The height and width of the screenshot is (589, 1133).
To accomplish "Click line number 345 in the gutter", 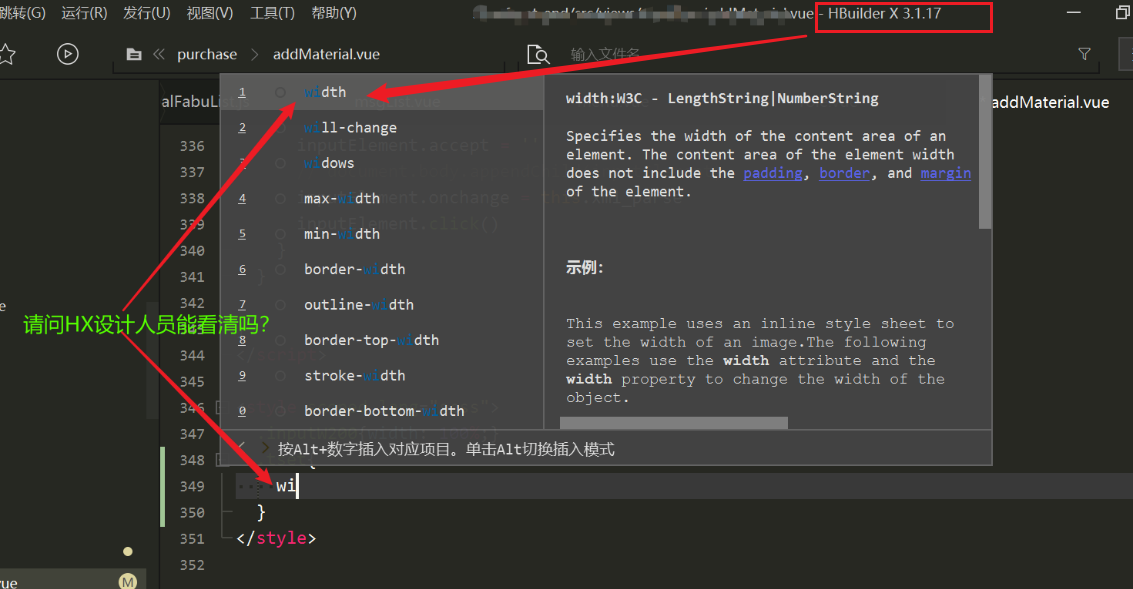I will [x=192, y=382].
